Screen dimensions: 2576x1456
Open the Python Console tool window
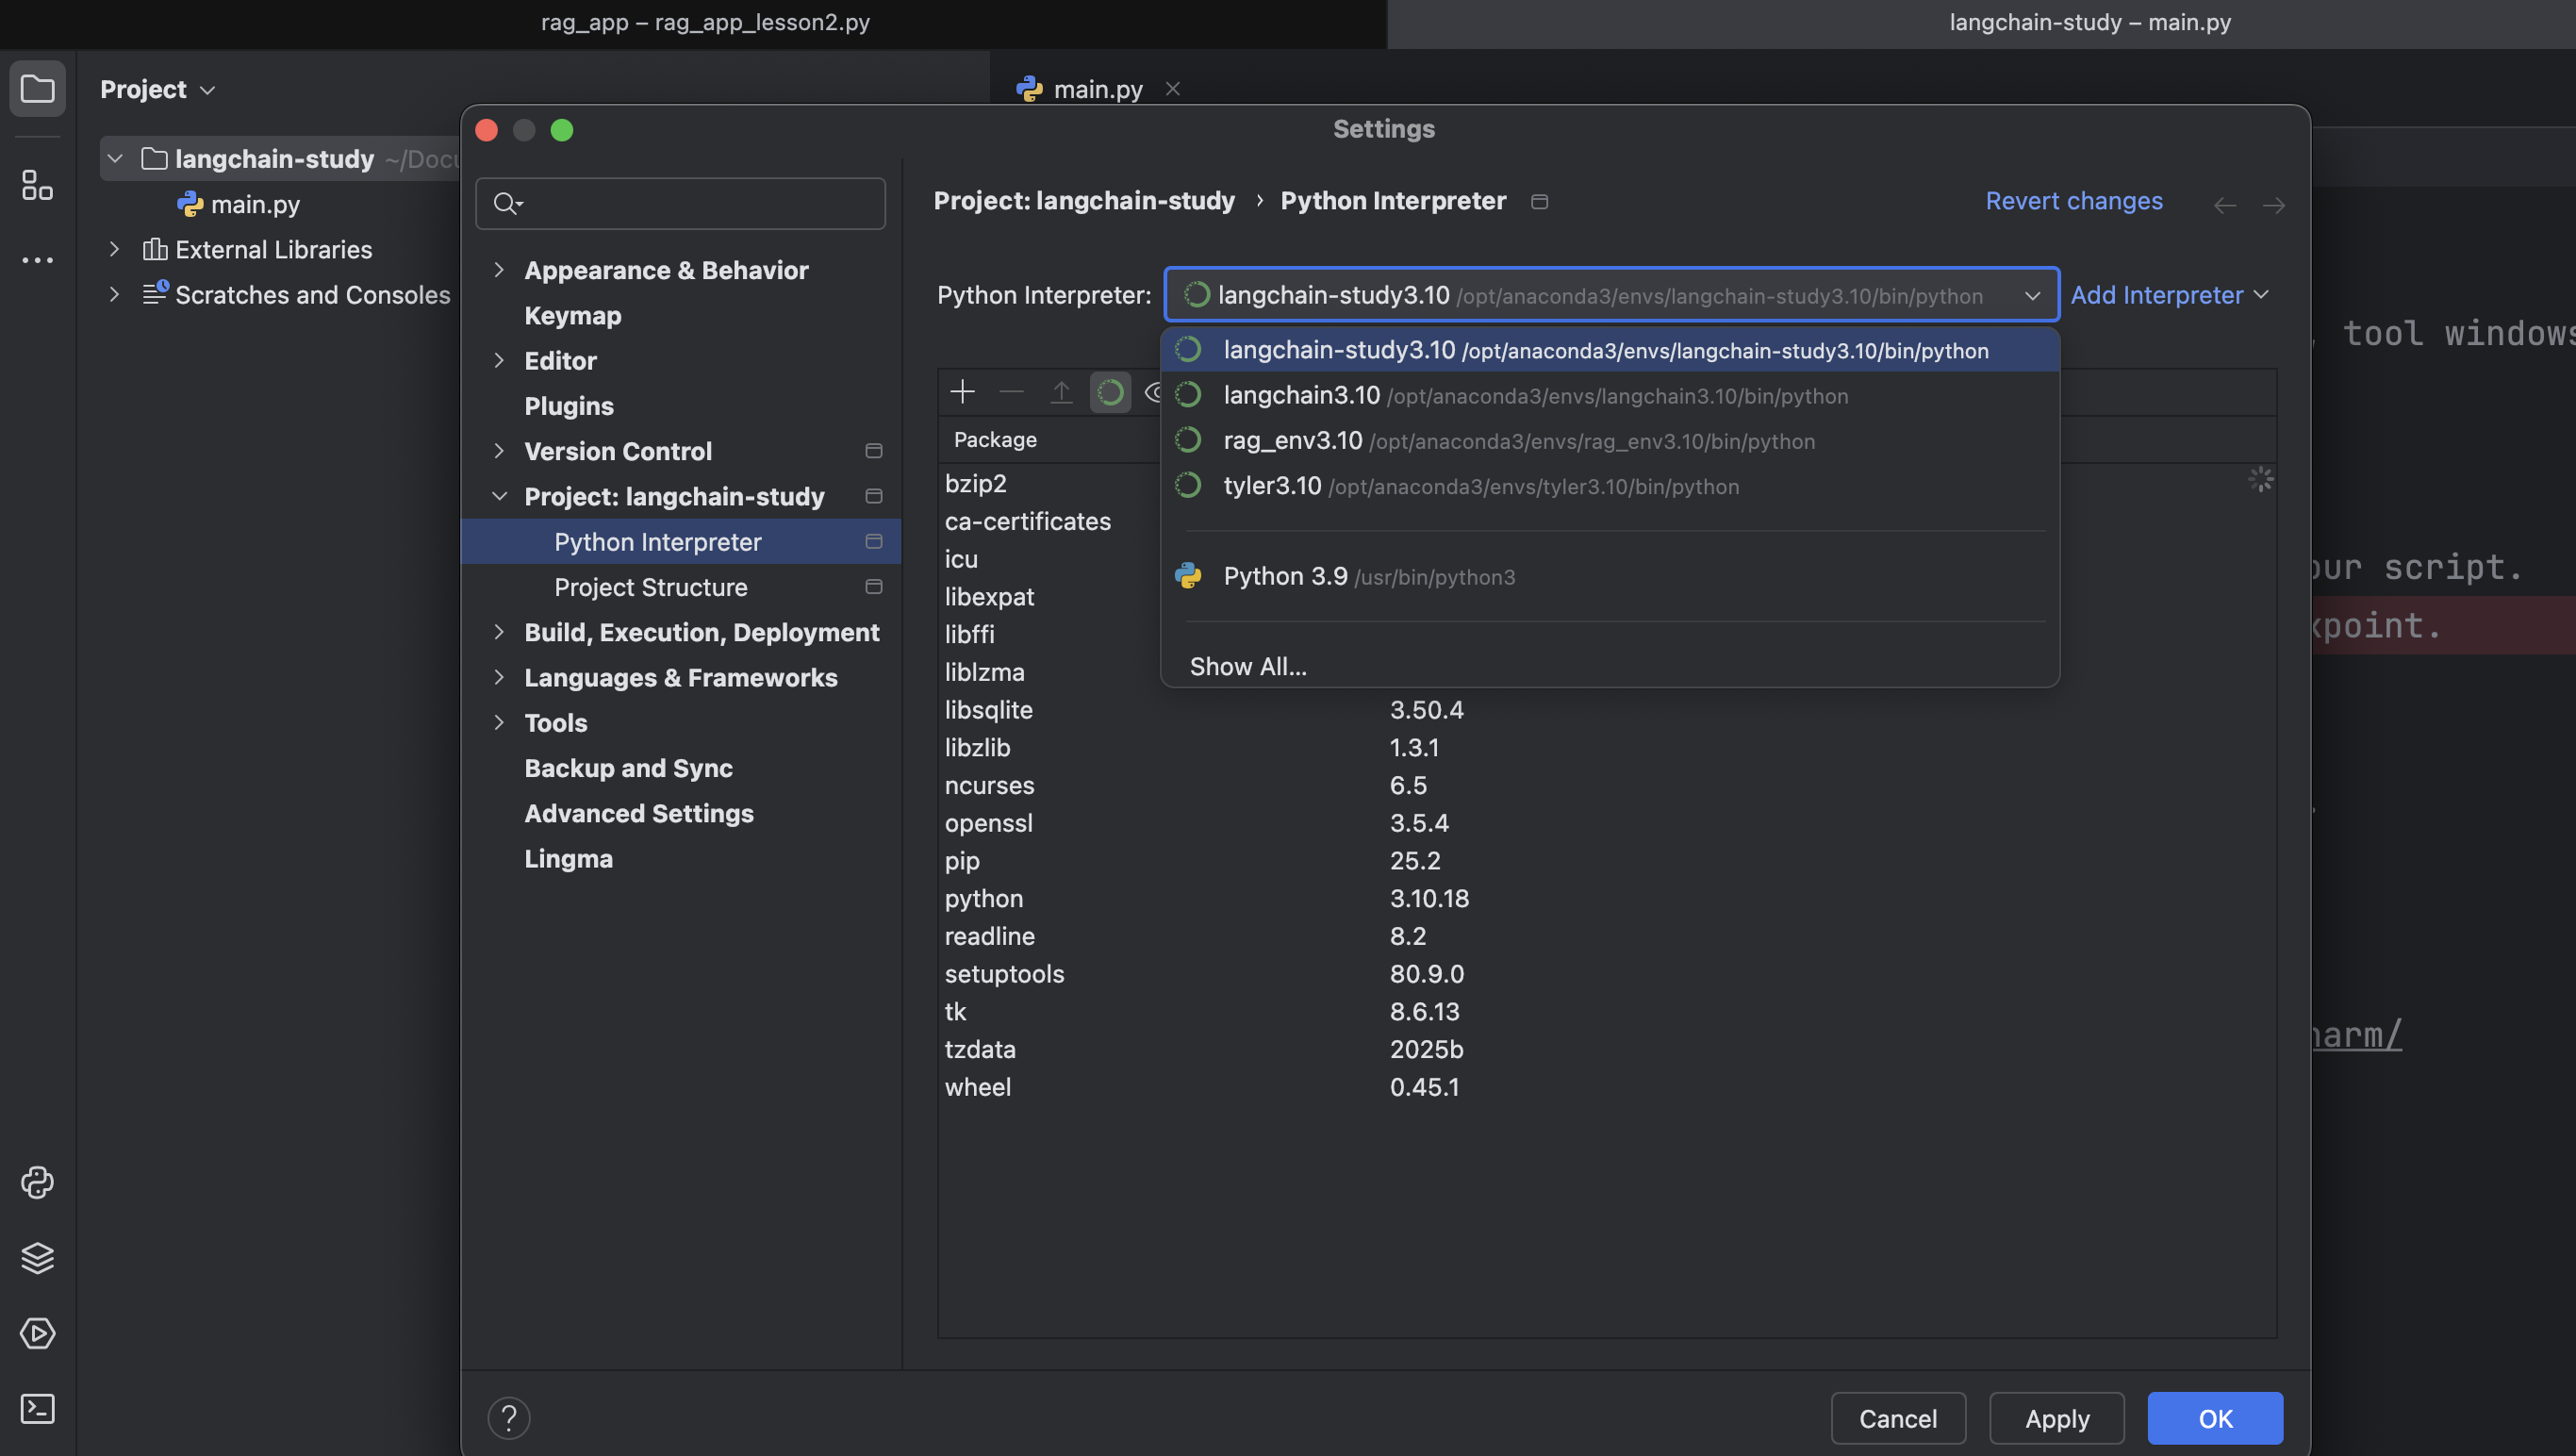[37, 1183]
